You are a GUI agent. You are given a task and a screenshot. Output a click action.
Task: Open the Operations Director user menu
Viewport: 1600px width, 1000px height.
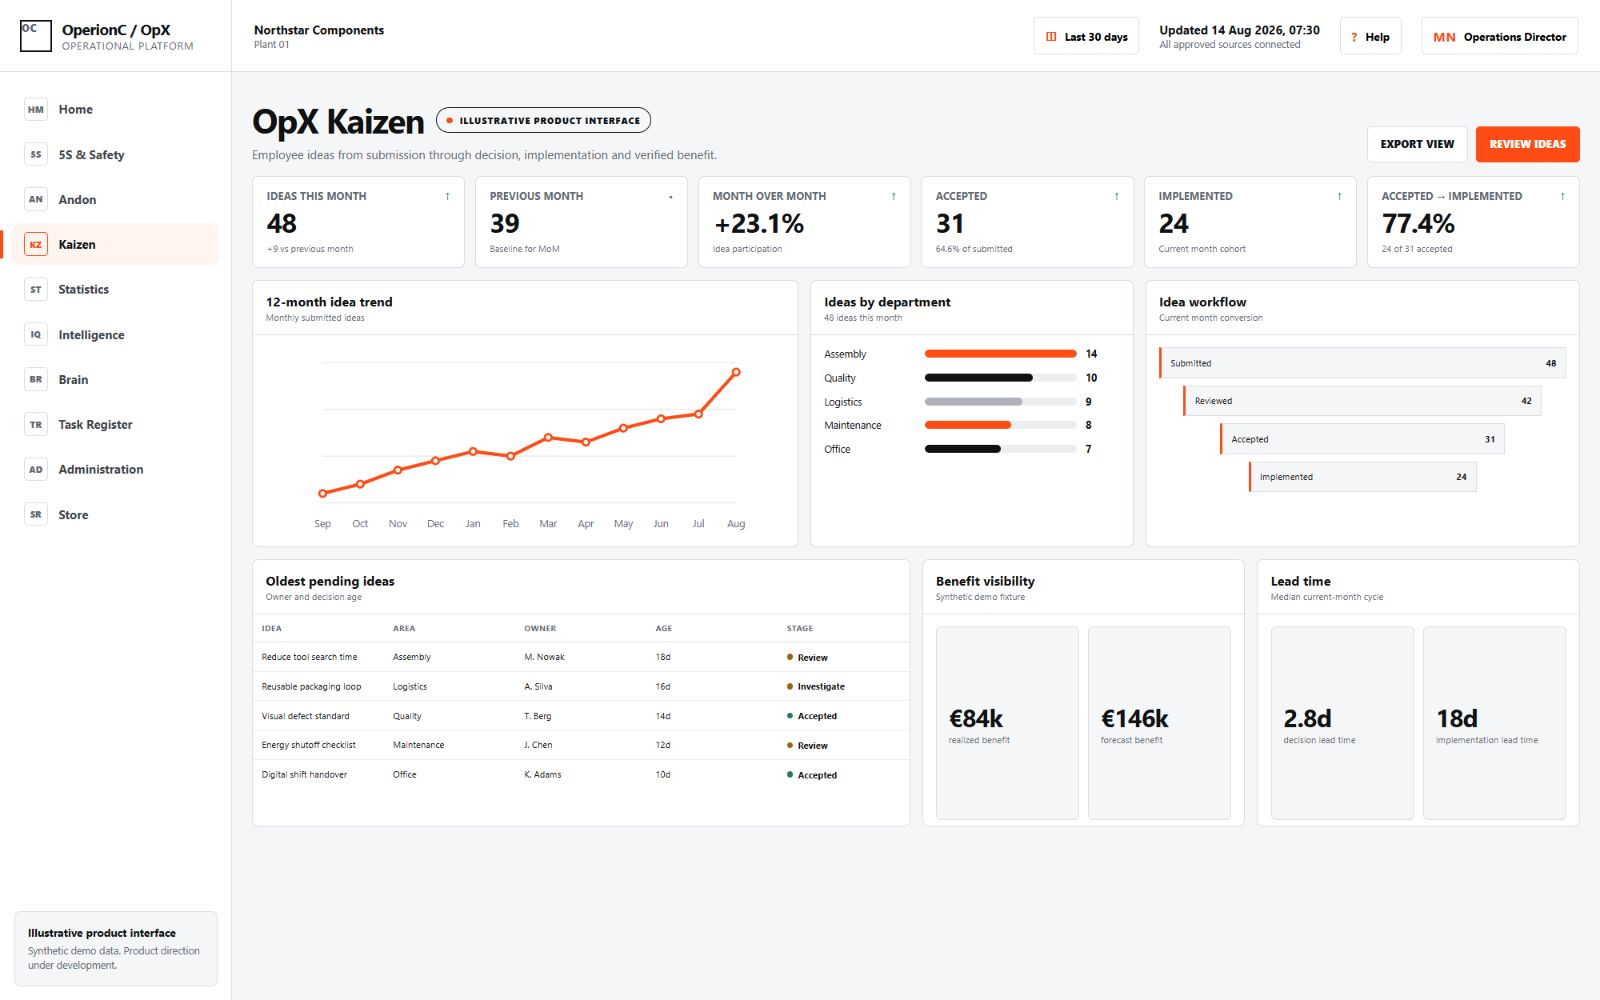tap(1499, 37)
